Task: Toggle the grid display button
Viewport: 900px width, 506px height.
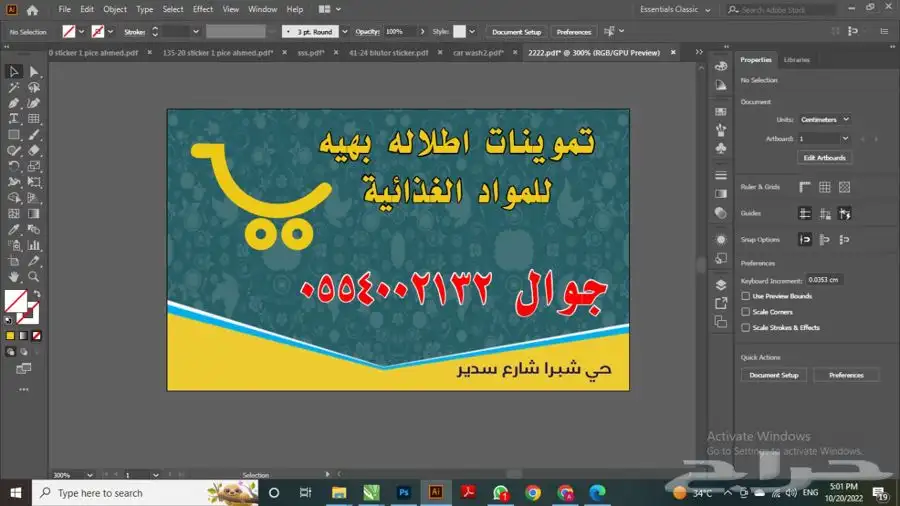Action: [x=825, y=187]
